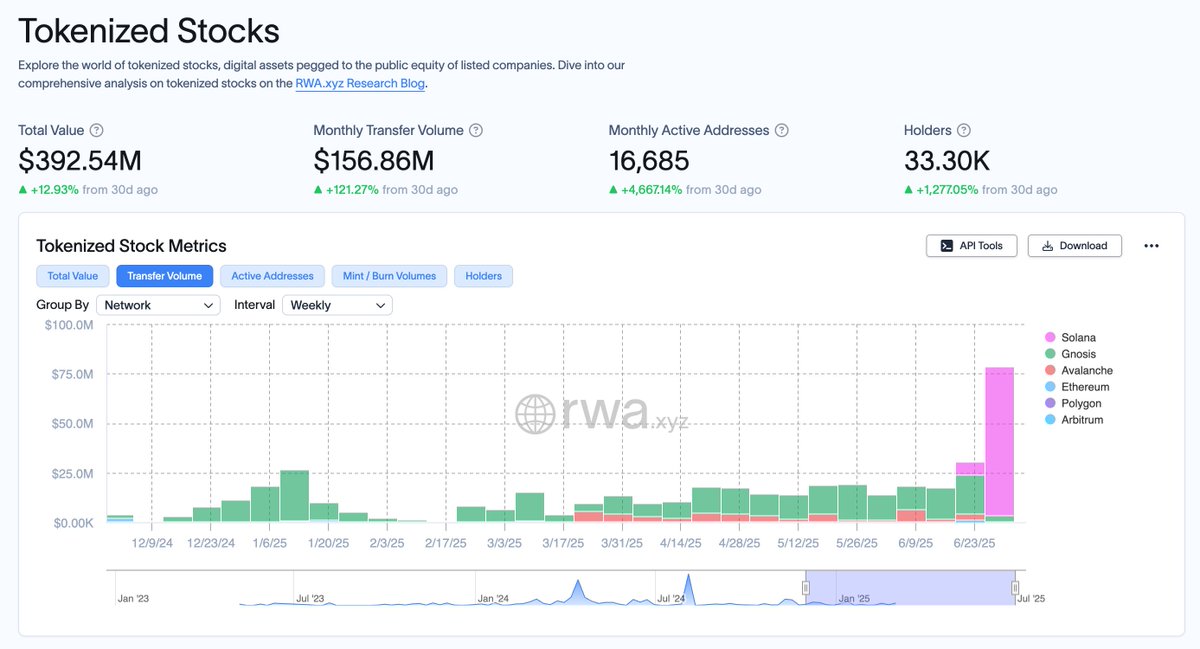Open the Mint / Burn Volumes tab

pyautogui.click(x=390, y=276)
